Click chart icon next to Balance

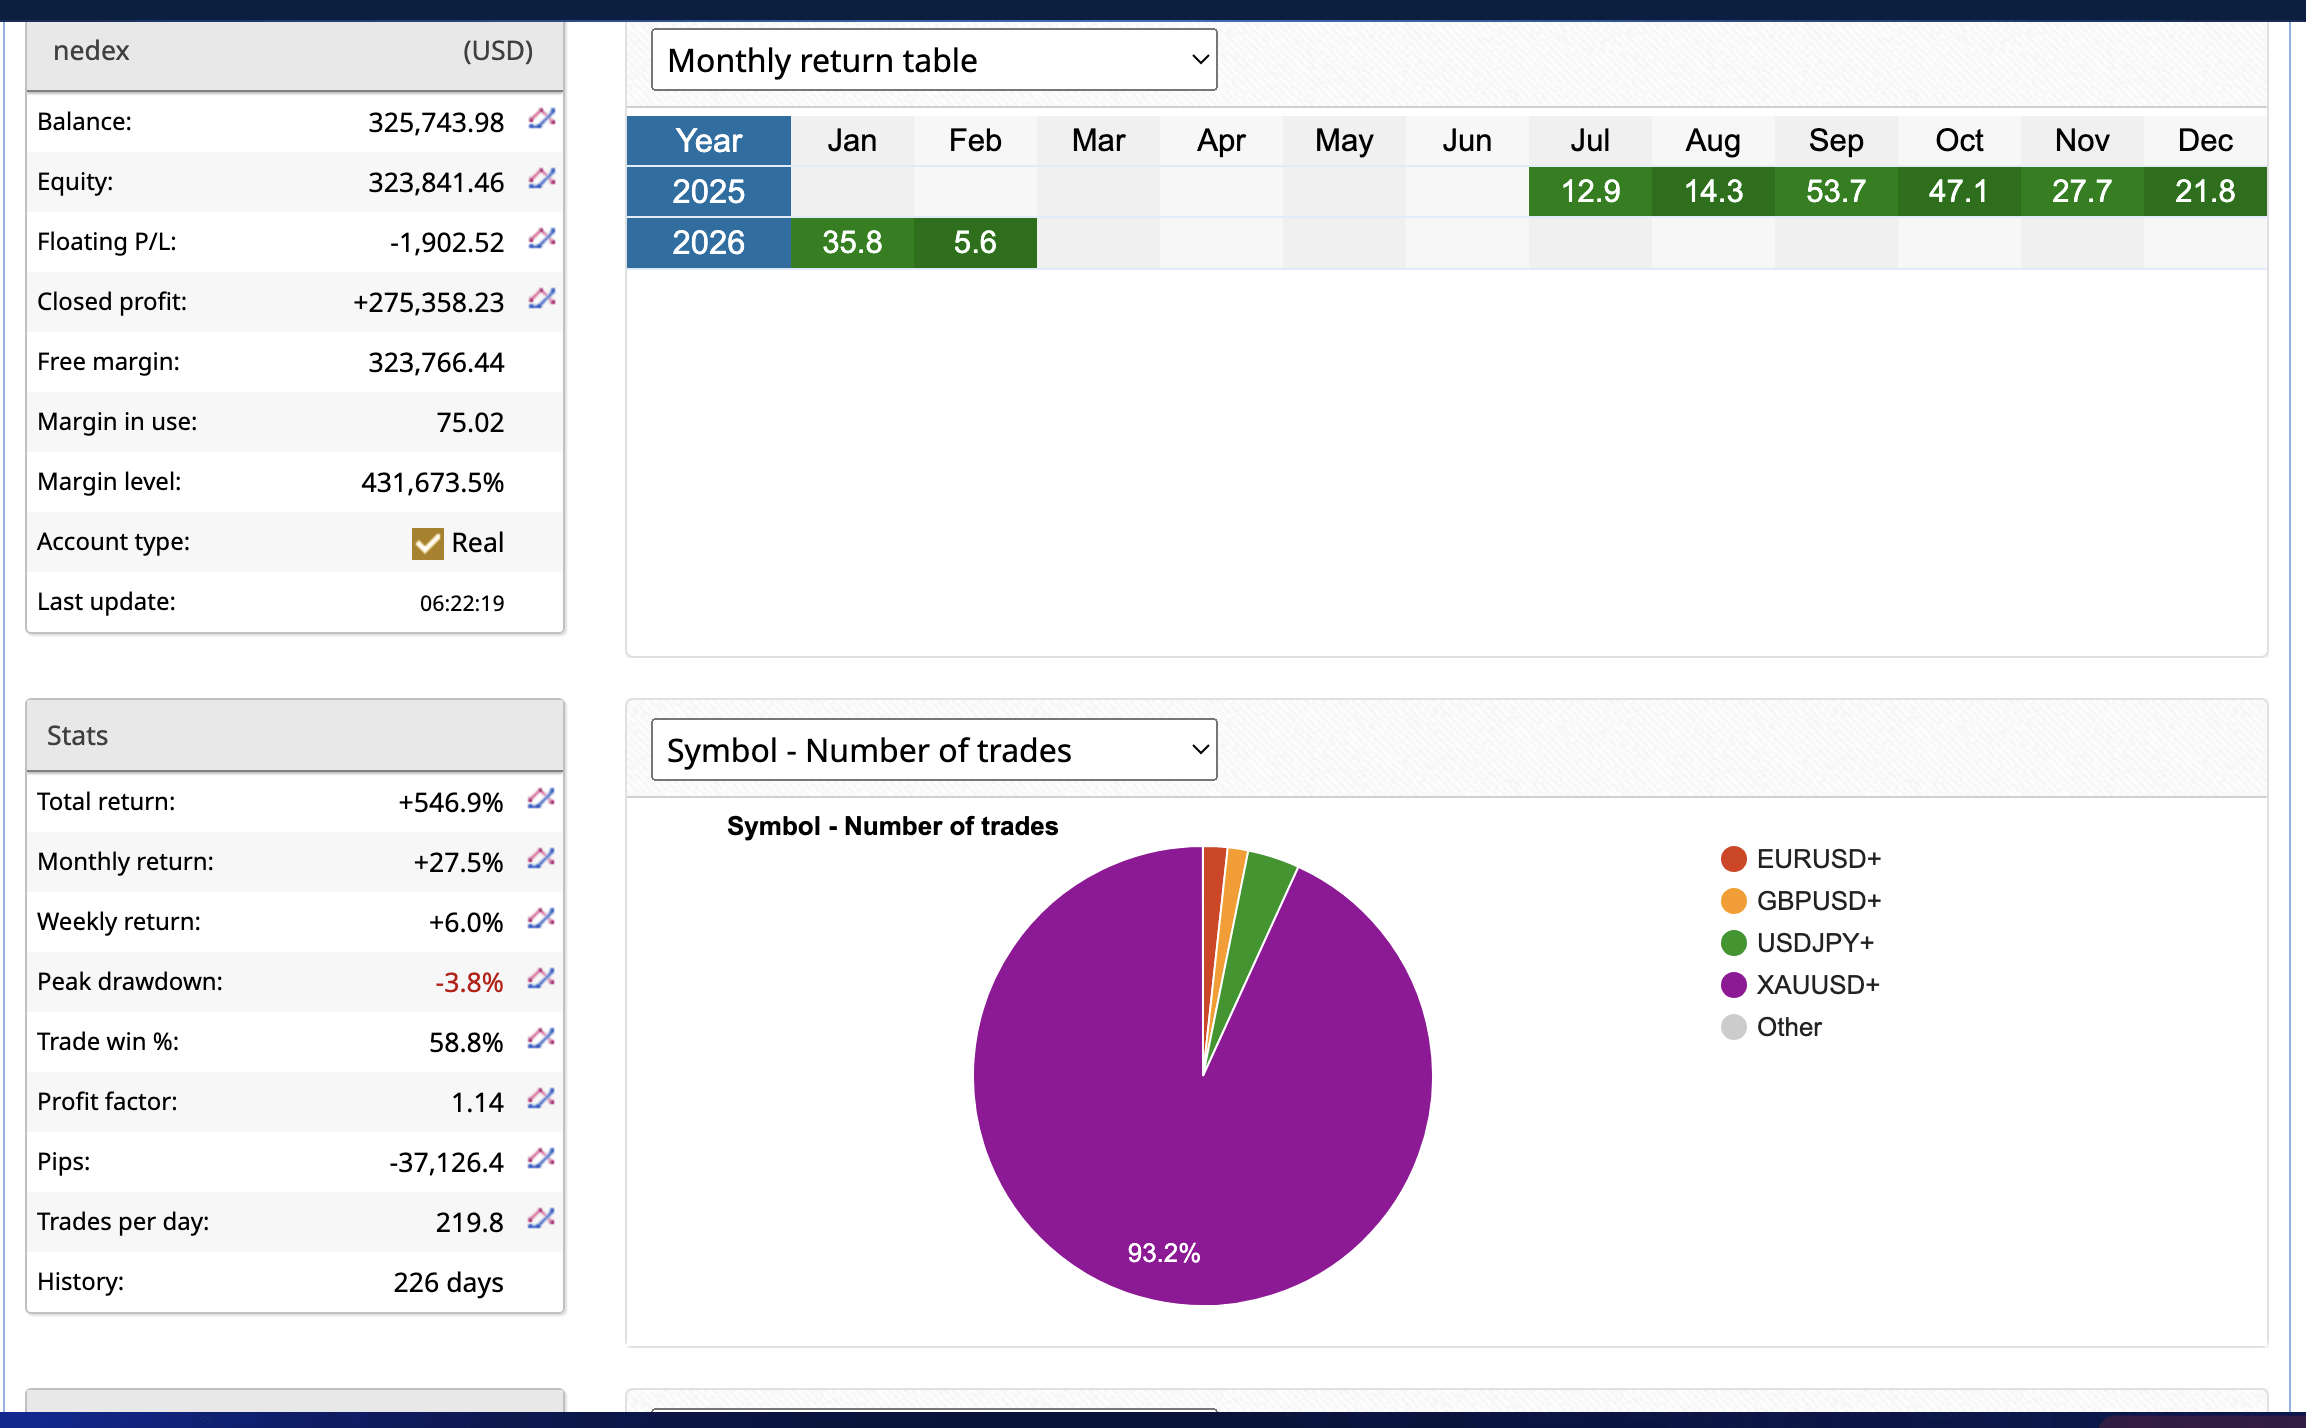pos(542,119)
